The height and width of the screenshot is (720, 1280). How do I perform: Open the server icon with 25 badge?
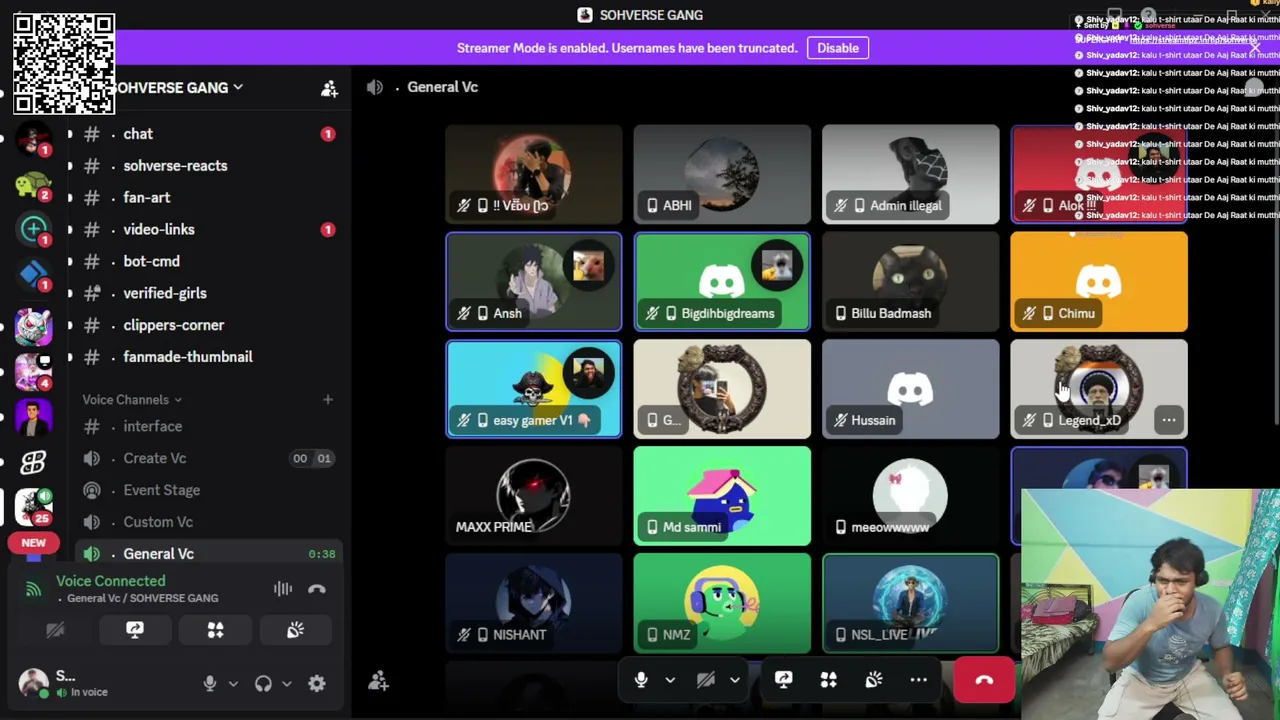point(33,507)
